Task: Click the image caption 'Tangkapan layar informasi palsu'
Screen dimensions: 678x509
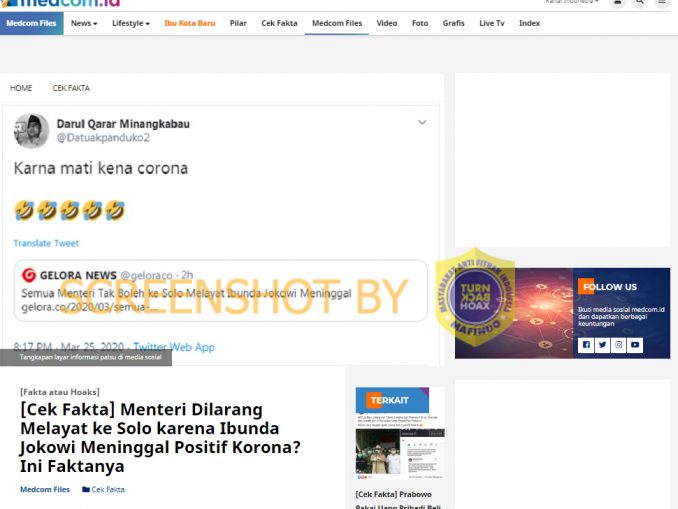Action: tap(90, 357)
